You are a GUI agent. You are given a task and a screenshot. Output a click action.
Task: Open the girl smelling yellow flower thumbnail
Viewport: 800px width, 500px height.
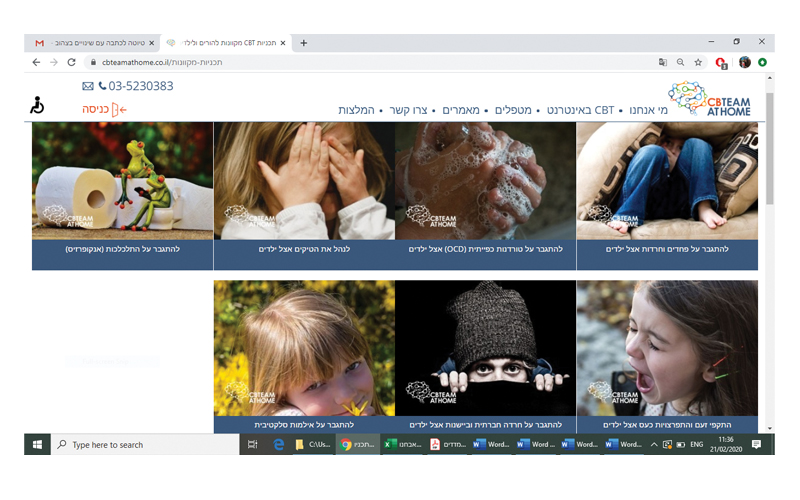pos(304,348)
